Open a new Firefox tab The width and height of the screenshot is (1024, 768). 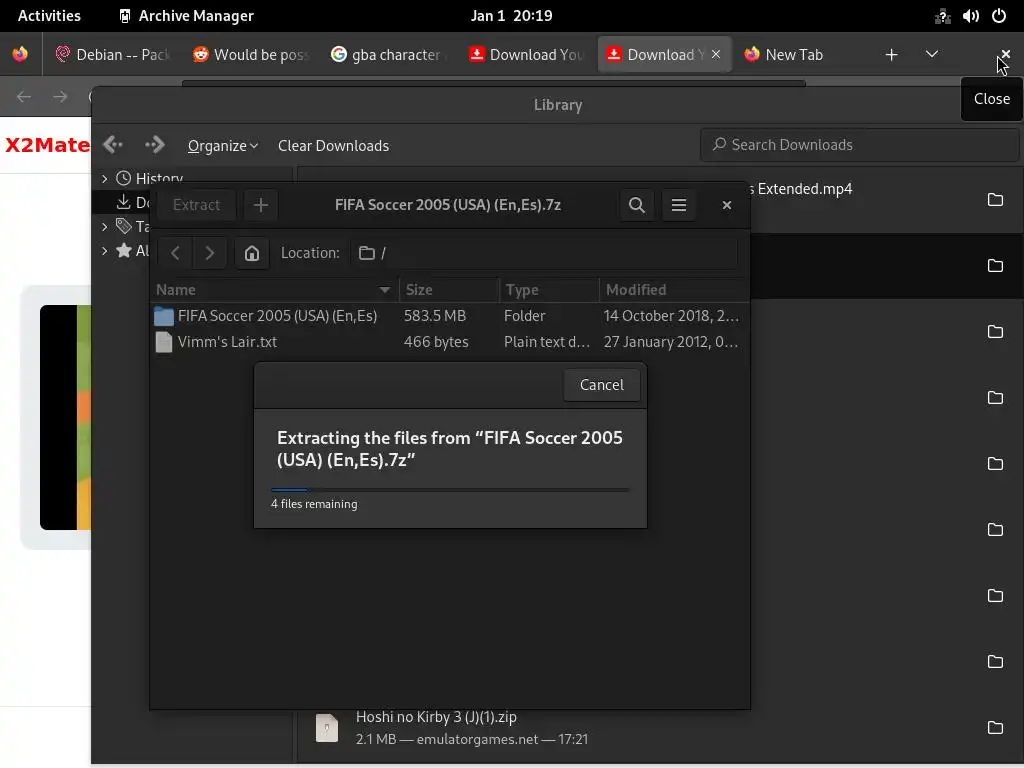pyautogui.click(x=891, y=55)
